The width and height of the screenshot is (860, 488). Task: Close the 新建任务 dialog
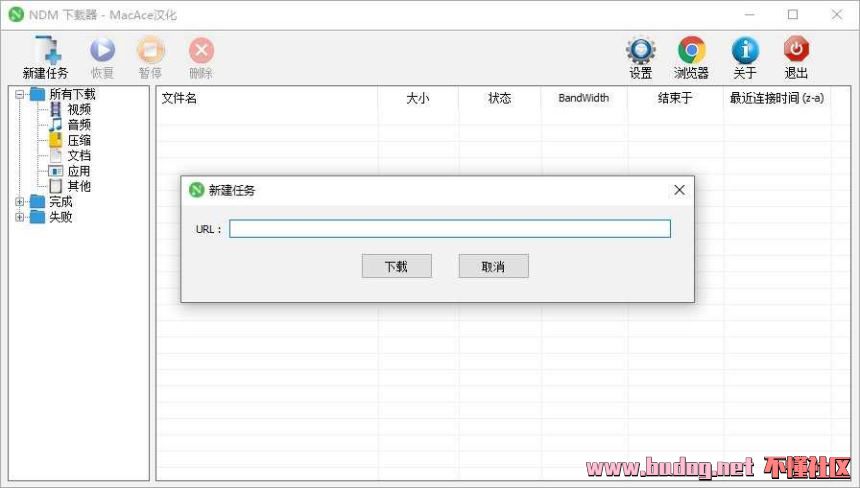(x=679, y=190)
